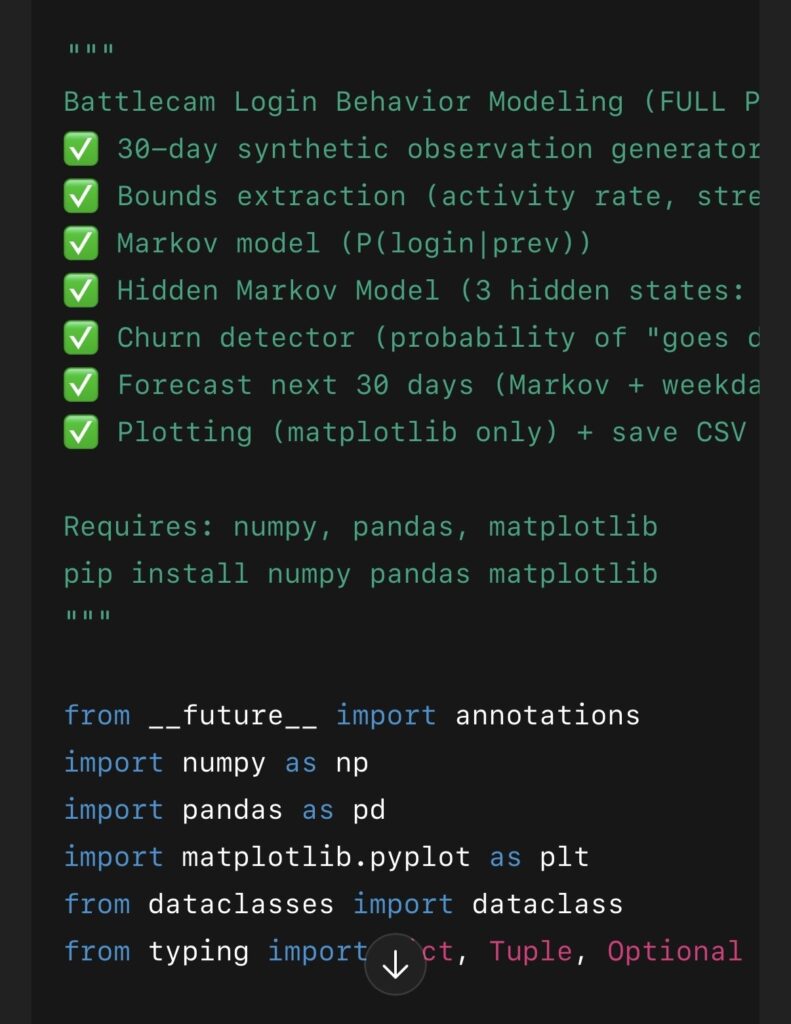Click the word 'annotations' in the future import

(x=547, y=716)
